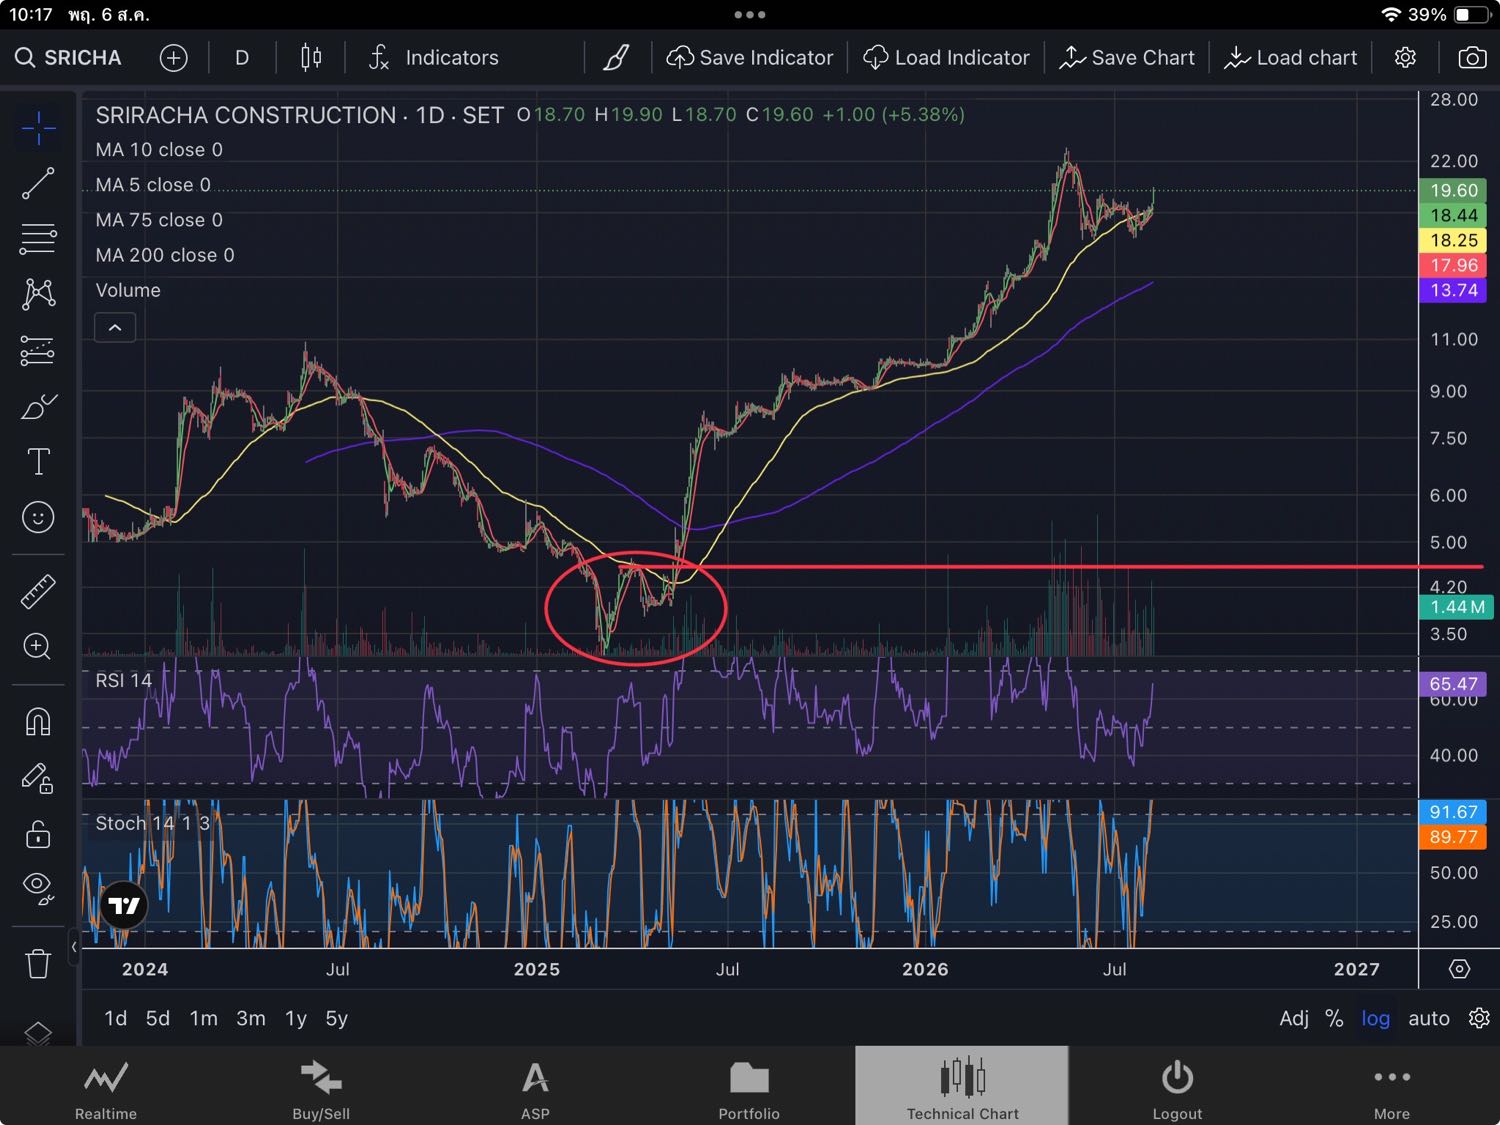
Task: Switch to the ASP tab
Action: pyautogui.click(x=535, y=1086)
